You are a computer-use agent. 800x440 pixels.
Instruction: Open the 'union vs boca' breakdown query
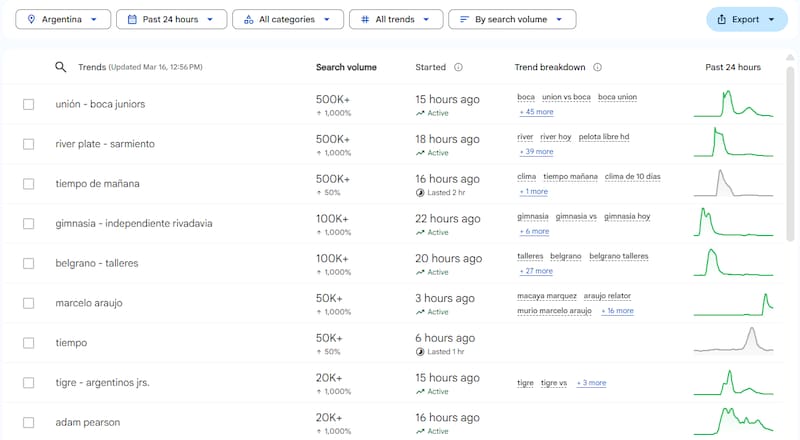tap(566, 97)
